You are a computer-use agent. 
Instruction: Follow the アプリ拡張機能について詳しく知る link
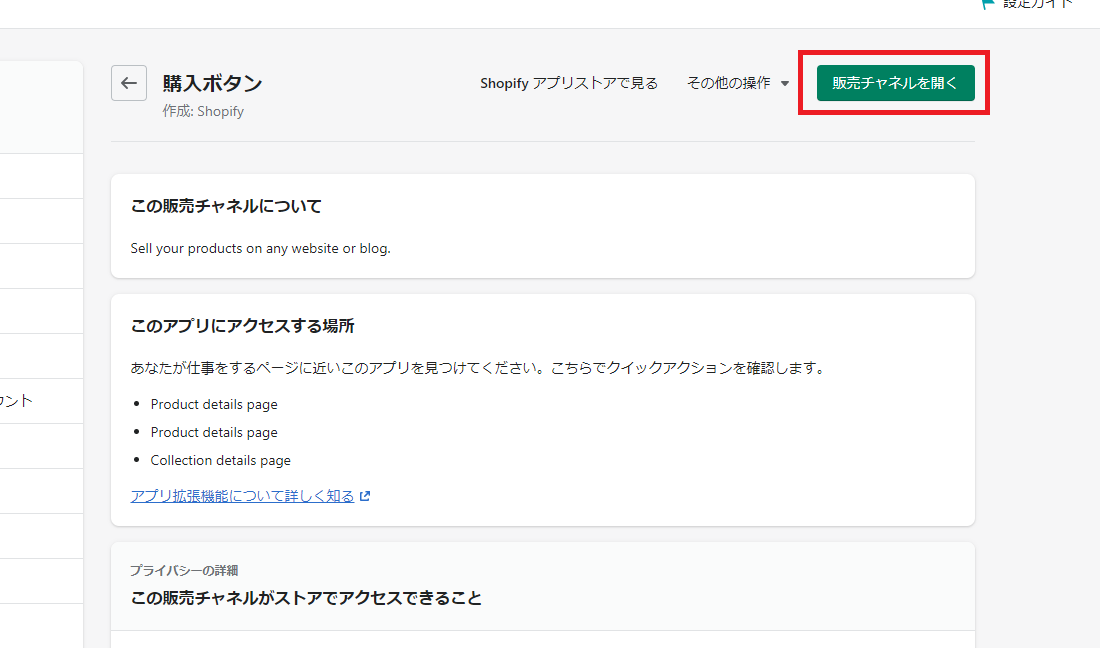click(242, 496)
